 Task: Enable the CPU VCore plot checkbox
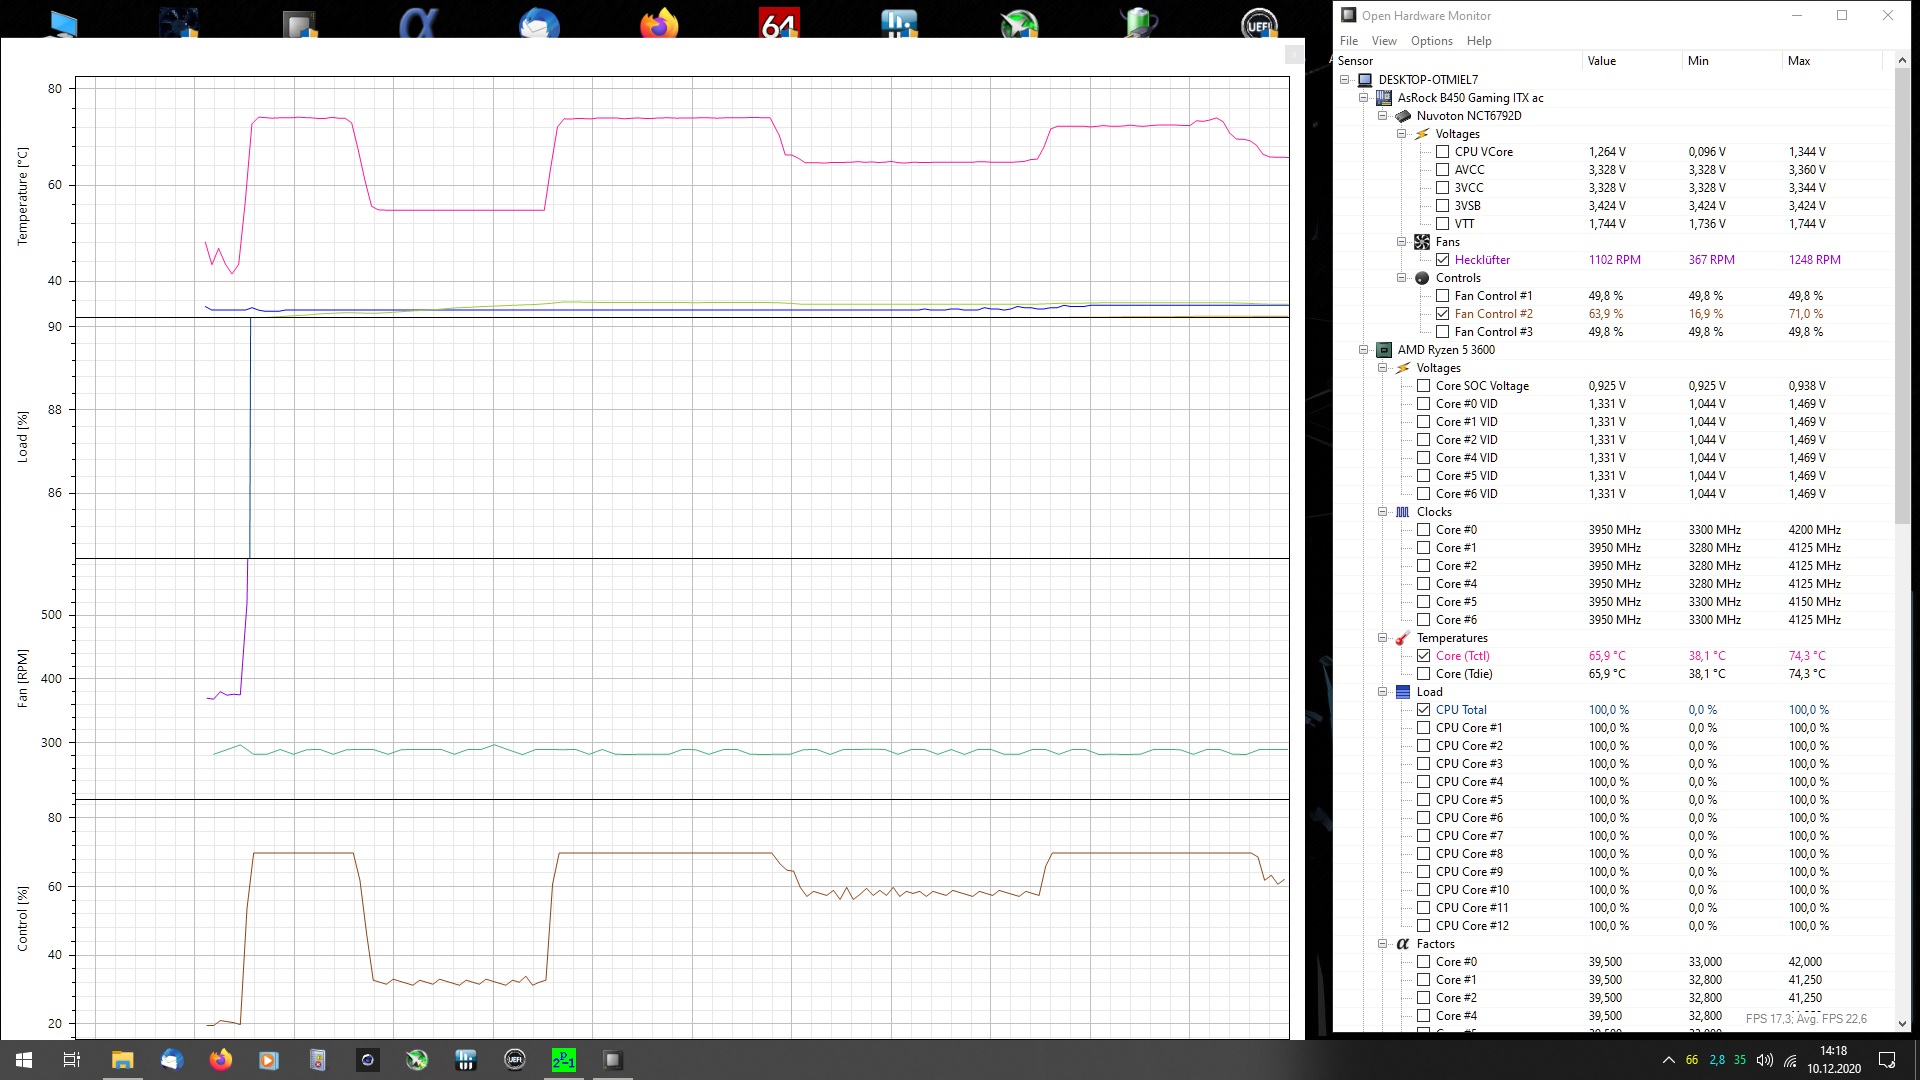coord(1442,152)
